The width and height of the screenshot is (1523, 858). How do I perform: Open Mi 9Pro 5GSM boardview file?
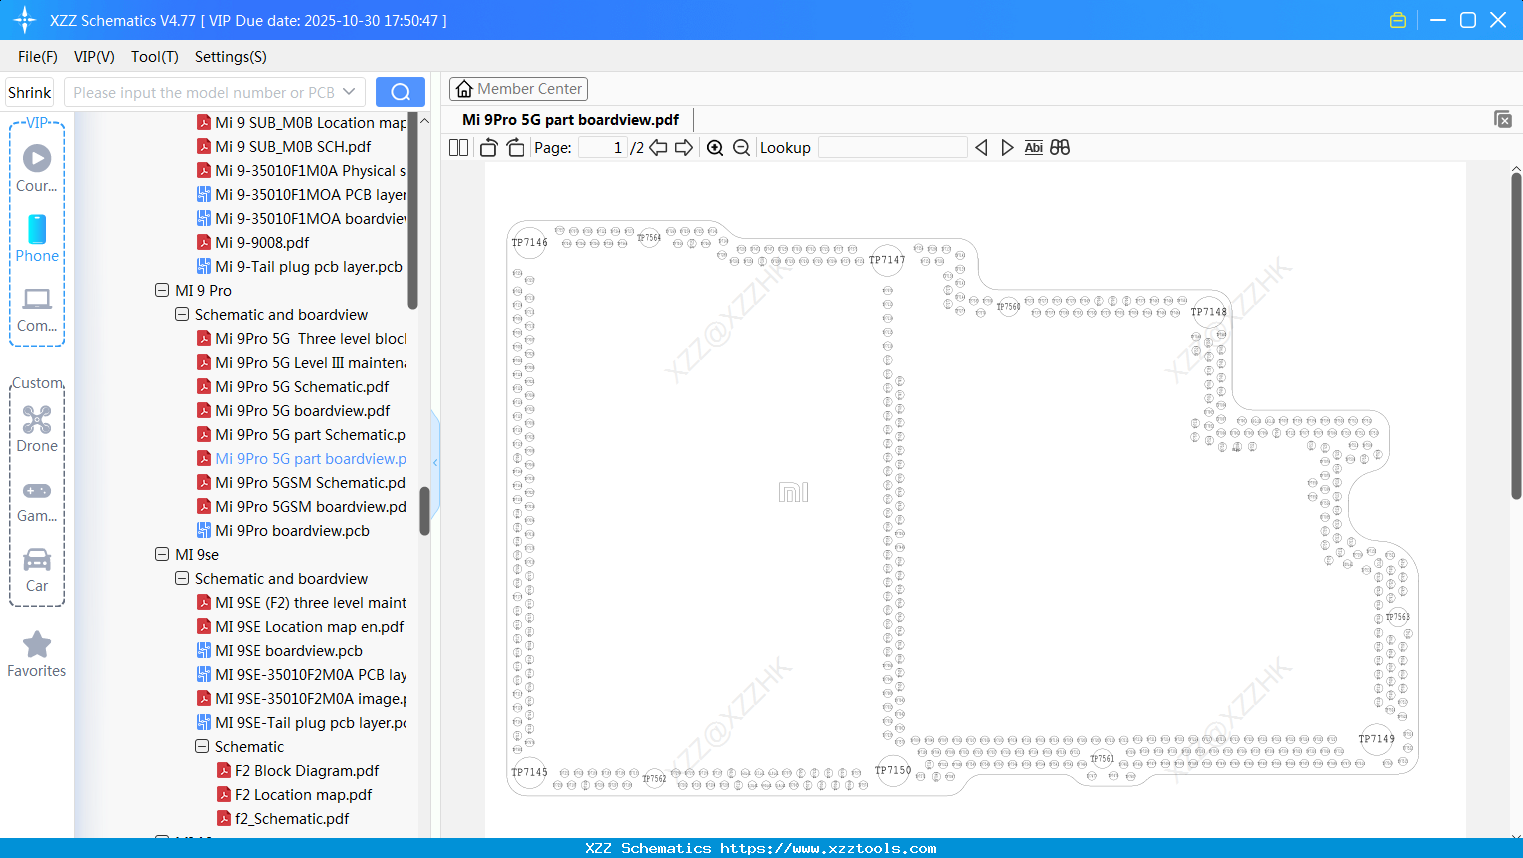tap(301, 506)
